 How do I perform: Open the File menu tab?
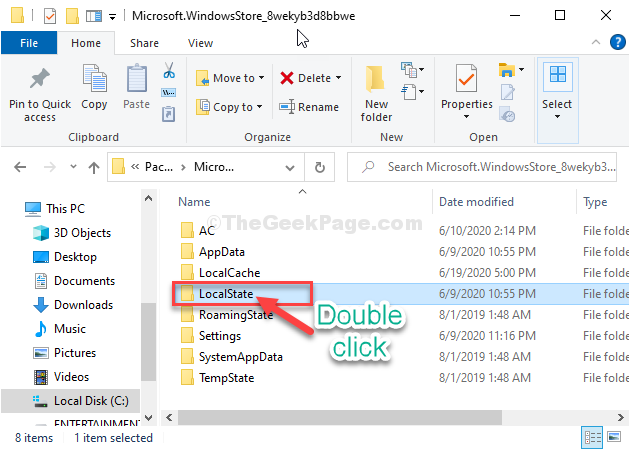pyautogui.click(x=29, y=43)
